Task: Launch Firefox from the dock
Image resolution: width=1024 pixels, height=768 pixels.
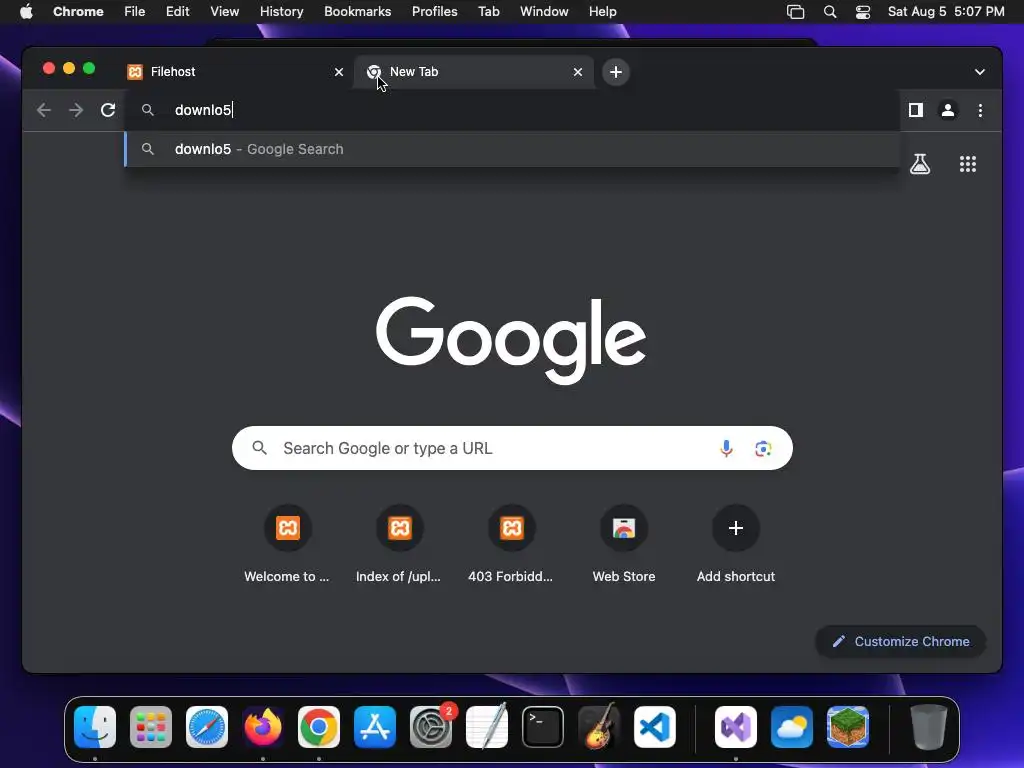Action: [x=263, y=727]
